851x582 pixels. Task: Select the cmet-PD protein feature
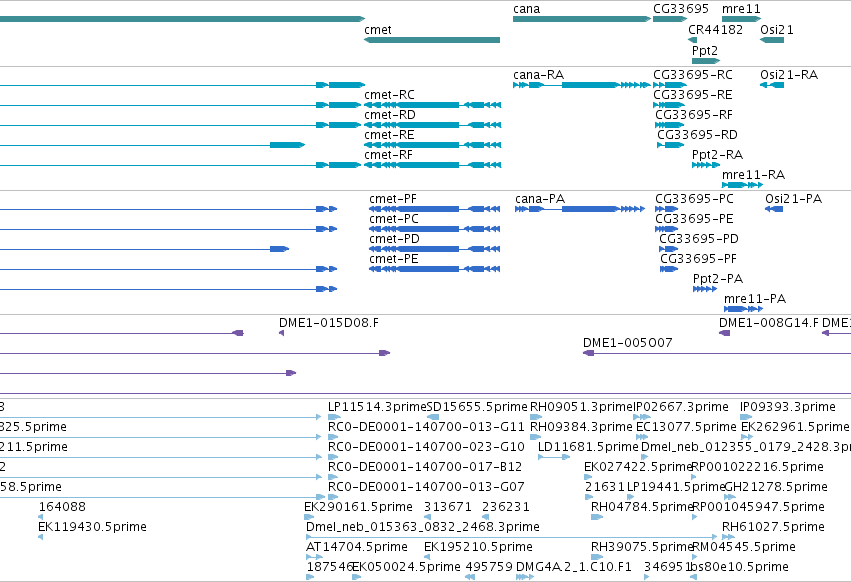tap(435, 249)
